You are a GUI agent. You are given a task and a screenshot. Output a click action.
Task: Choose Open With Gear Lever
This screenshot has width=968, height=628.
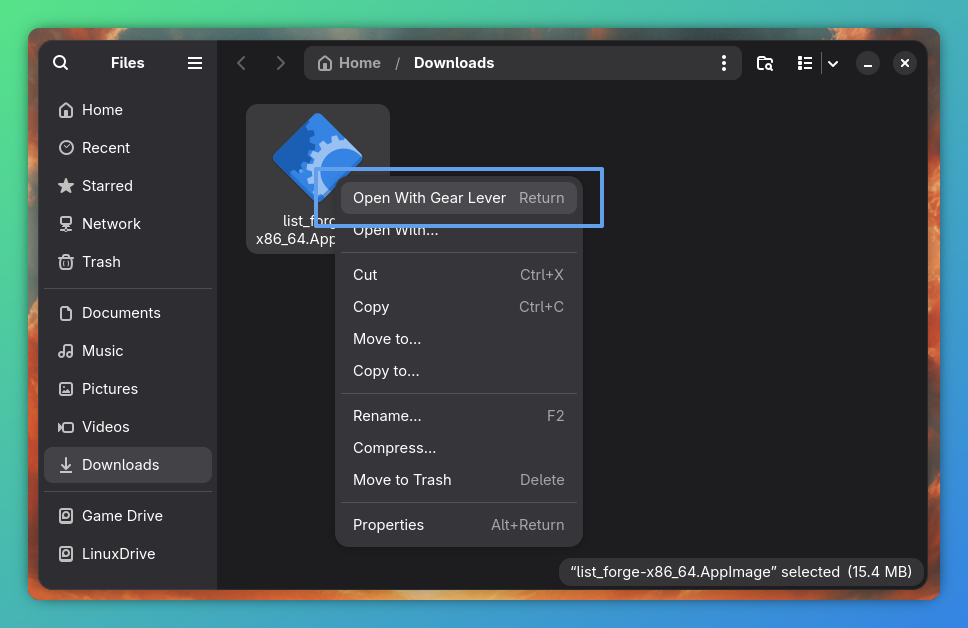coord(459,198)
